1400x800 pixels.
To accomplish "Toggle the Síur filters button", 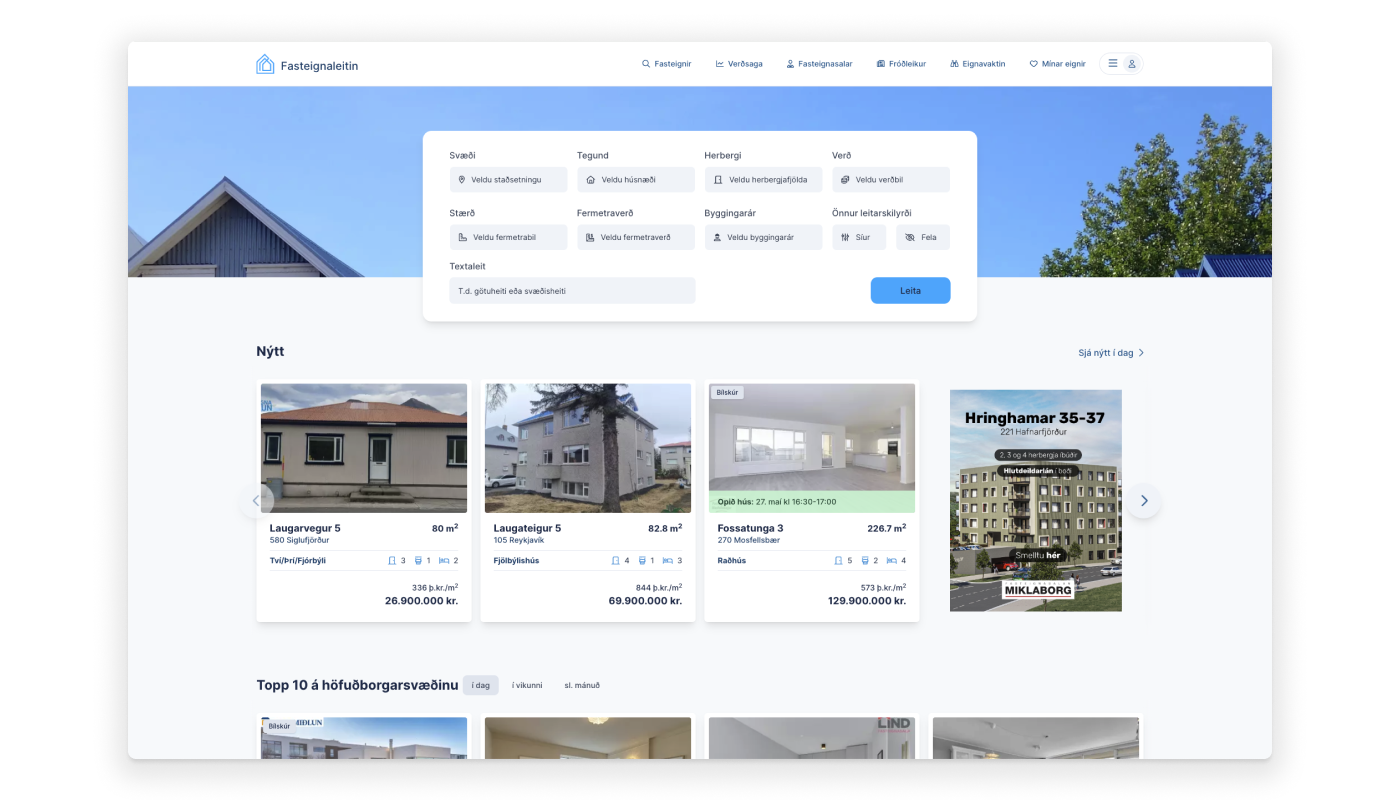I will tap(859, 237).
